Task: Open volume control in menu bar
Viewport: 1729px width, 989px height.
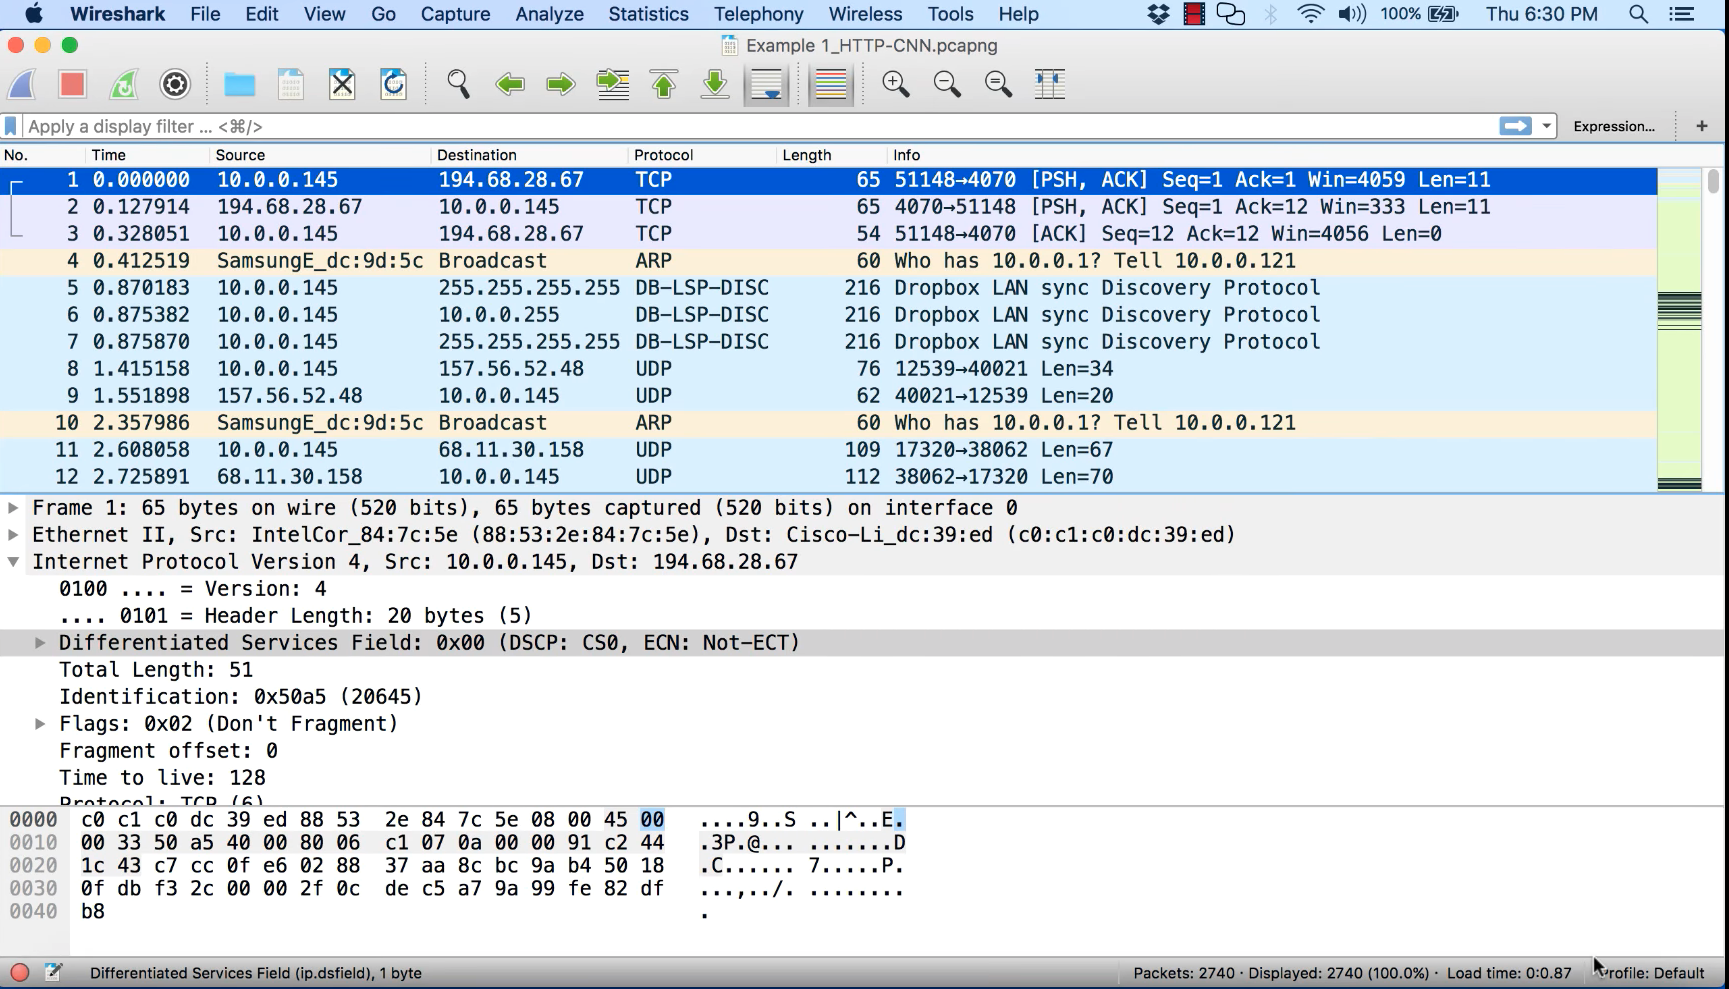Action: [x=1352, y=14]
